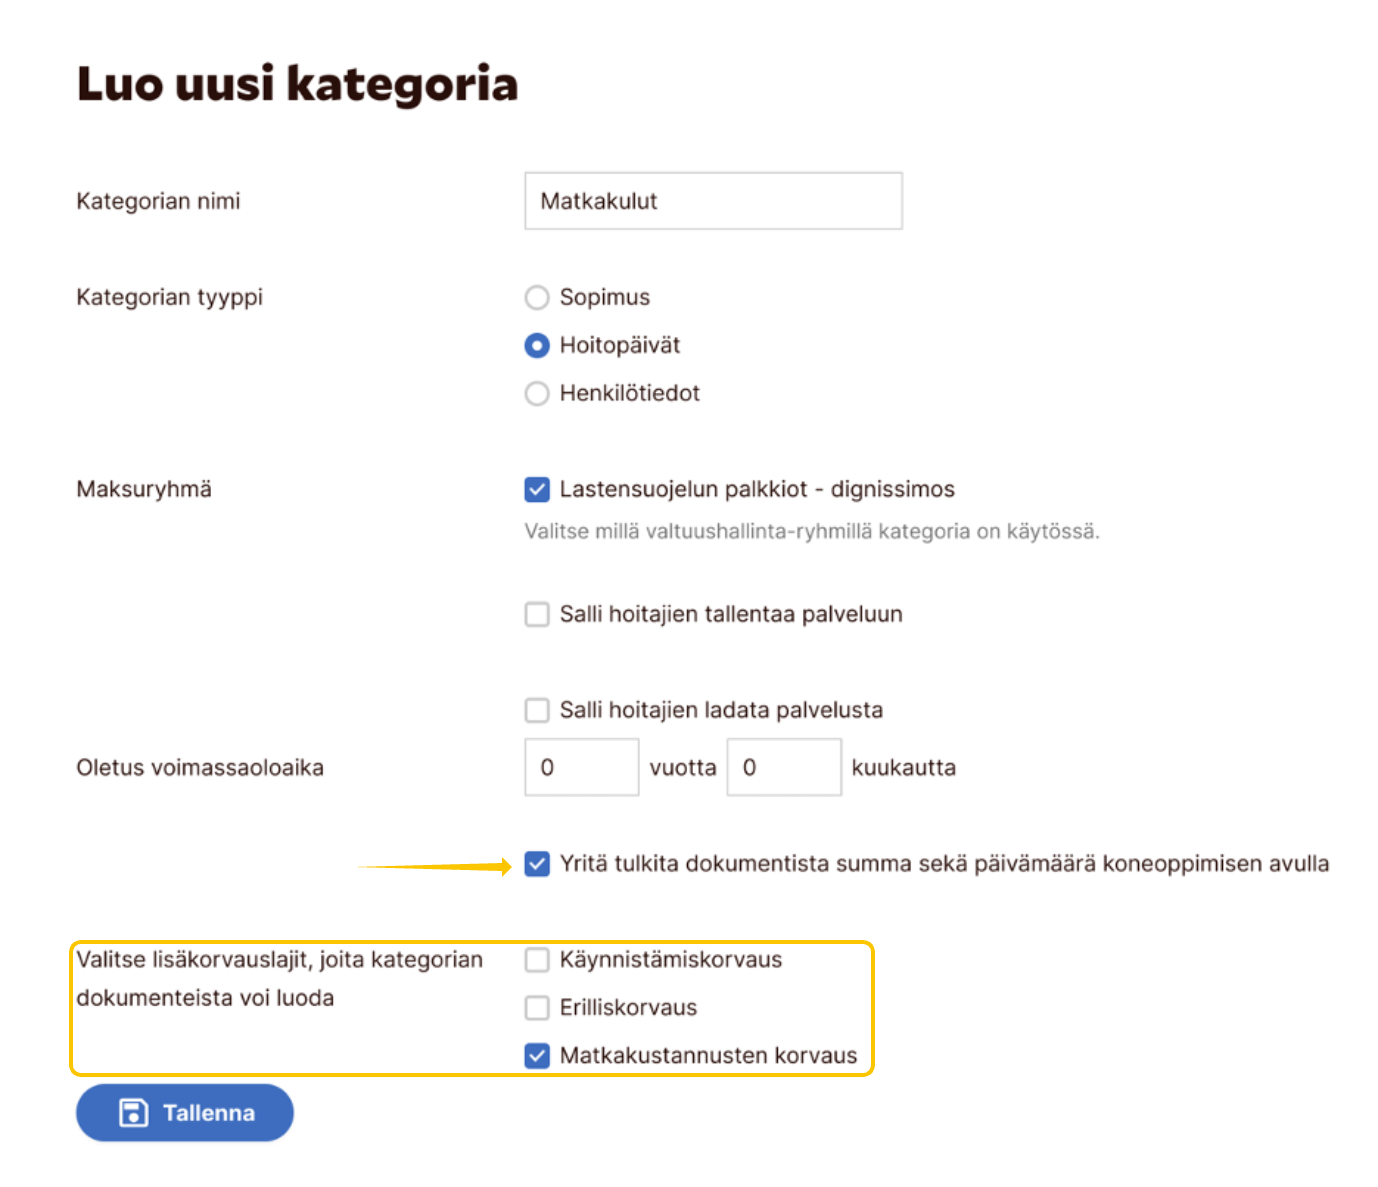Disable machine learning document interpretation checkbox
The height and width of the screenshot is (1187, 1378).
coord(537,864)
